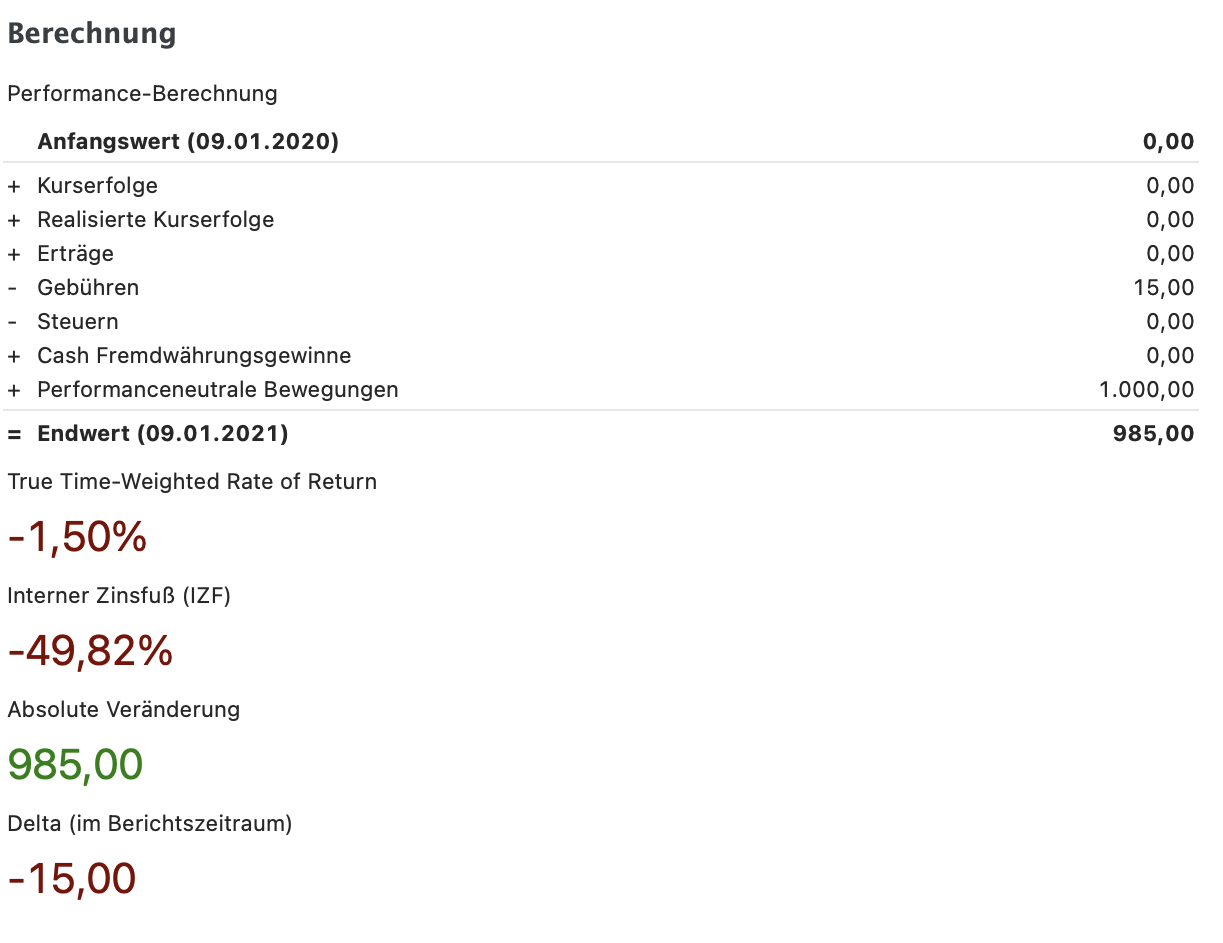Image resolution: width=1223 pixels, height=943 pixels.
Task: Click the -49,82% IZF figure
Action: 90,652
